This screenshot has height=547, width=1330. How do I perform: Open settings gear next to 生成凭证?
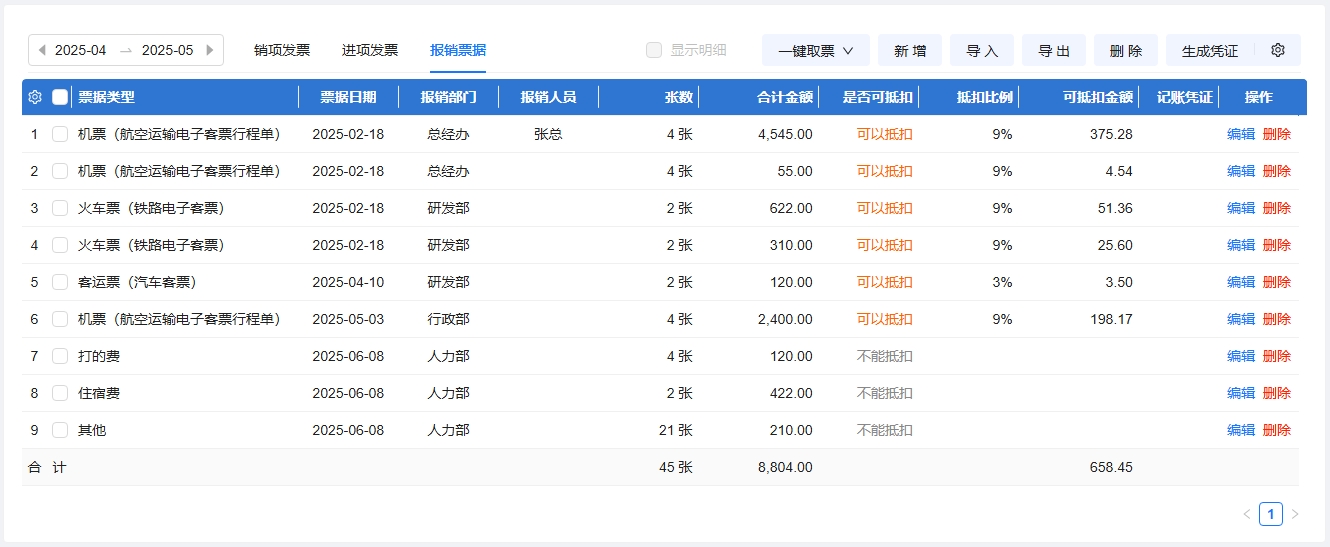[x=1277, y=50]
